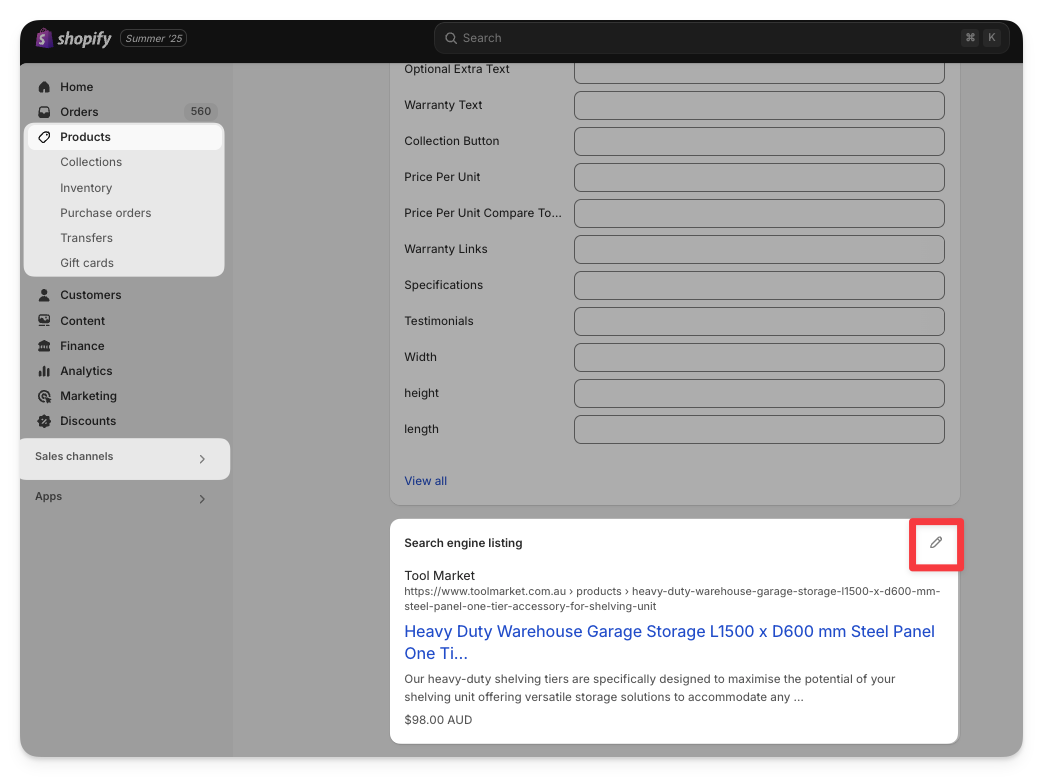Screen dimensions: 1043x777
Task: Open Orders via its inbox icon
Action: coord(44,112)
